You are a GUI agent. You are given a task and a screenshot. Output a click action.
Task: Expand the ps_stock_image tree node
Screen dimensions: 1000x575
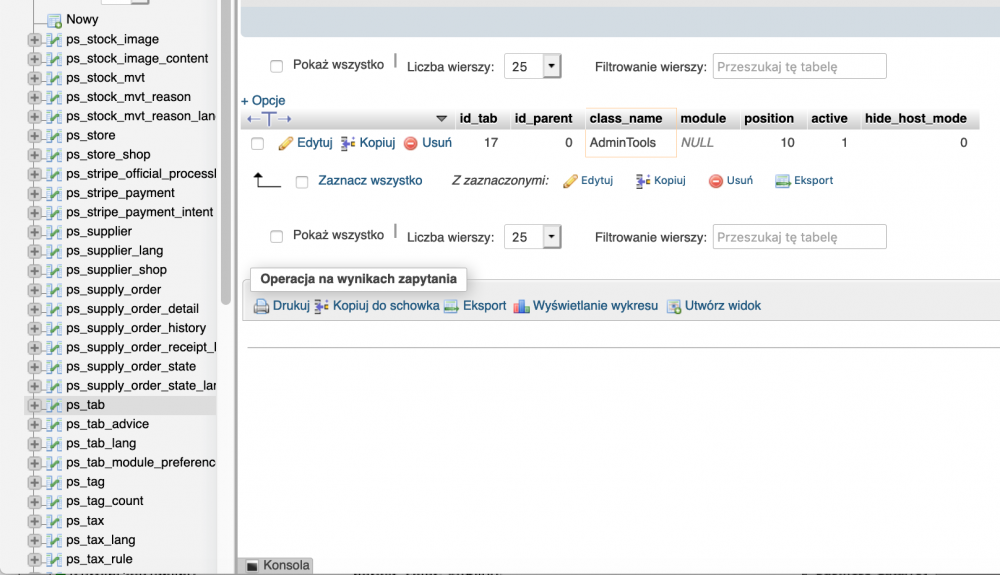[34, 40]
